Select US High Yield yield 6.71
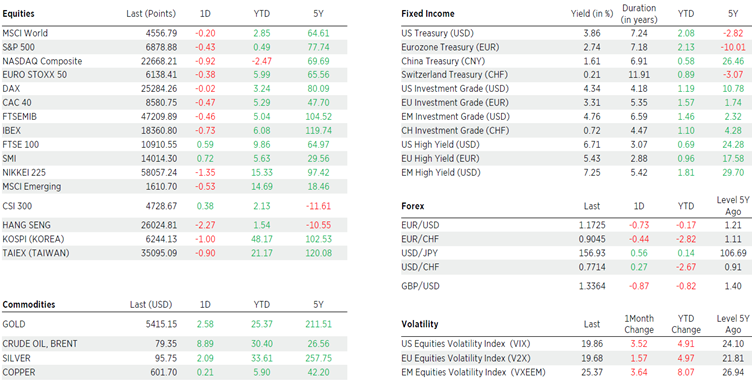The image size is (752, 381). 592,145
